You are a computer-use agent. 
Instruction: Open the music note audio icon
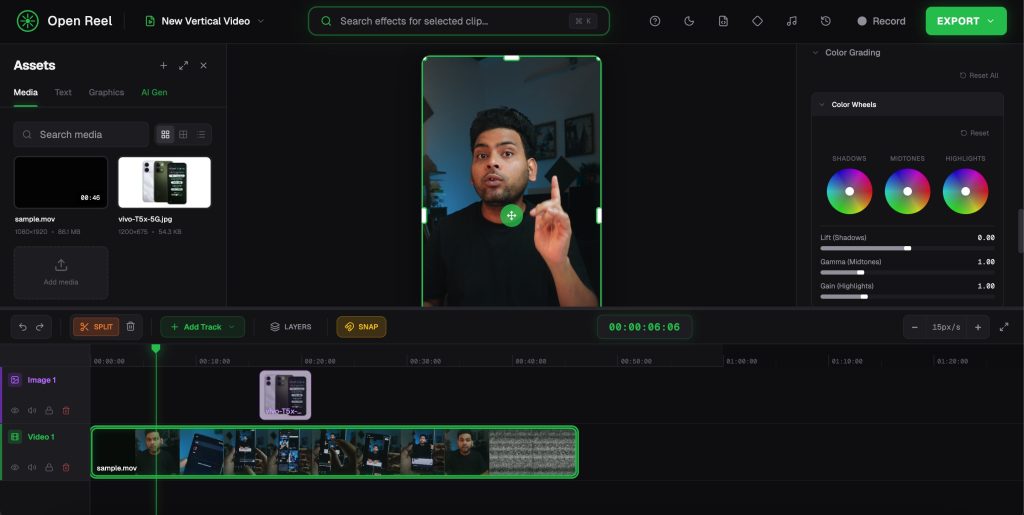pyautogui.click(x=792, y=21)
